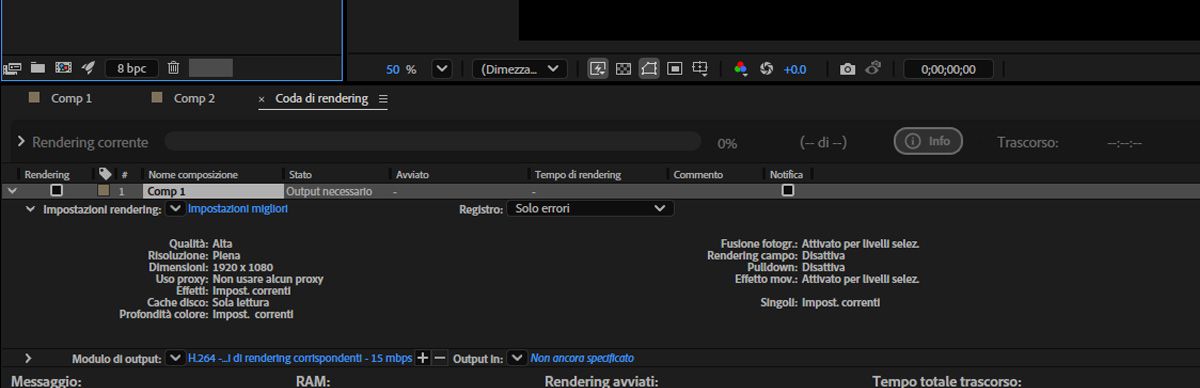Open the Coda di rendering panel menu

(383, 99)
